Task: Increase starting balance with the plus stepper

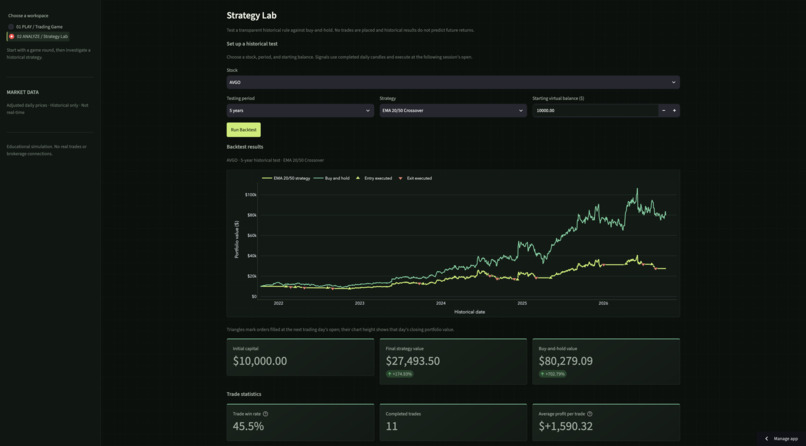Action: pyautogui.click(x=674, y=110)
